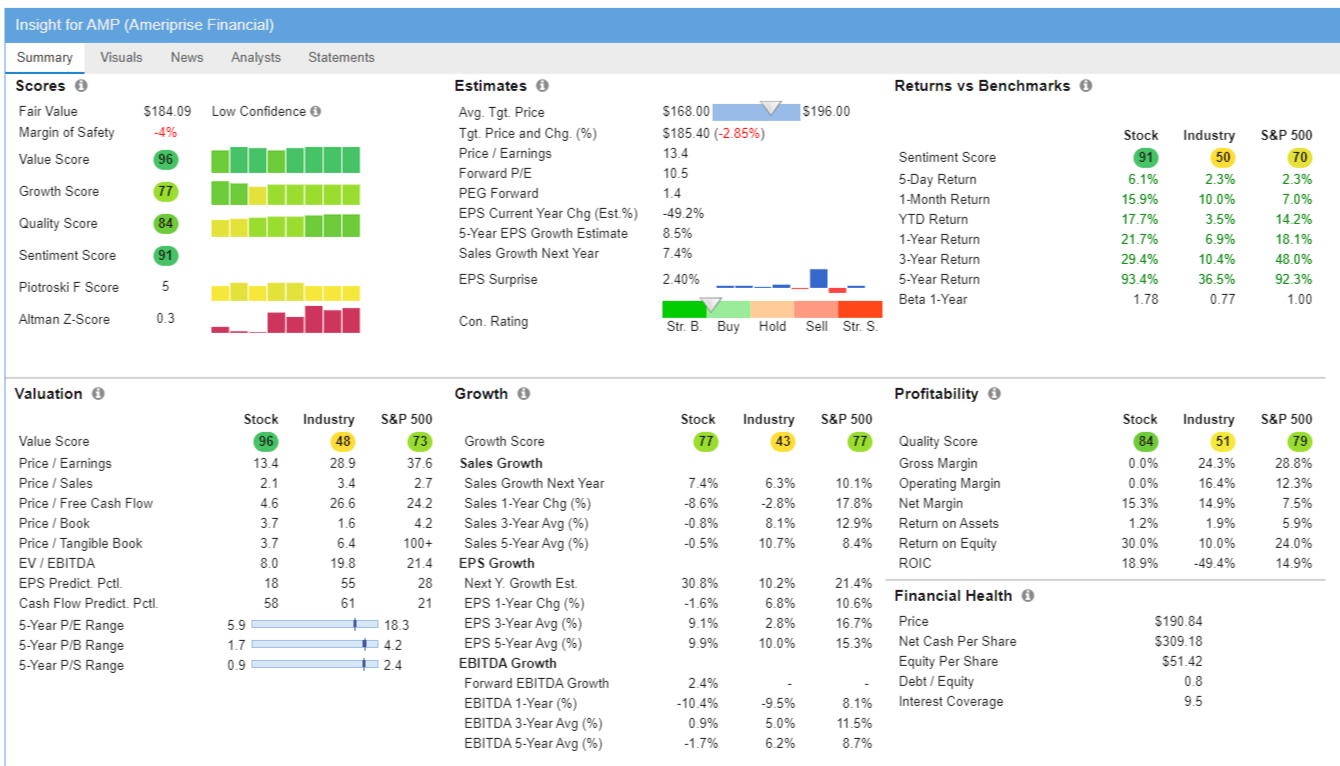
Task: Click the stock Value Score 96 in Valuation
Action: pos(266,442)
